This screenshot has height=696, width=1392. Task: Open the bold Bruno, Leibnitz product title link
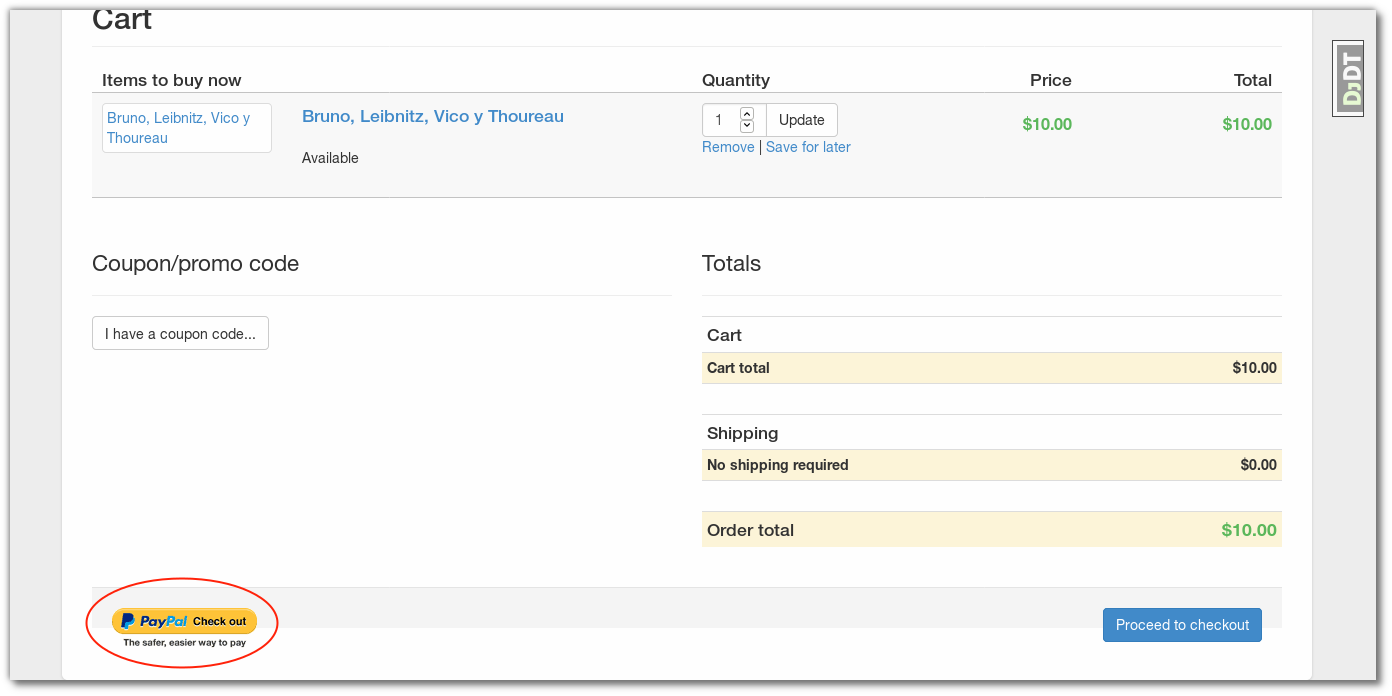[433, 116]
